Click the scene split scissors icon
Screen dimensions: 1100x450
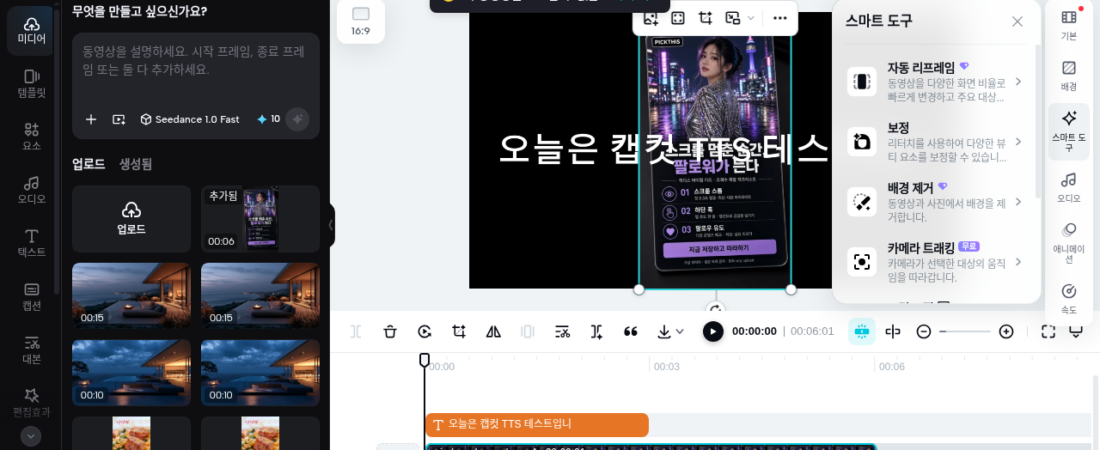562,331
